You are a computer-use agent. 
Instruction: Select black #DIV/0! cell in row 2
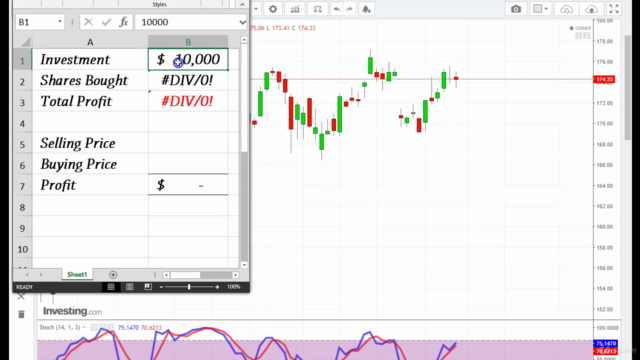188,80
